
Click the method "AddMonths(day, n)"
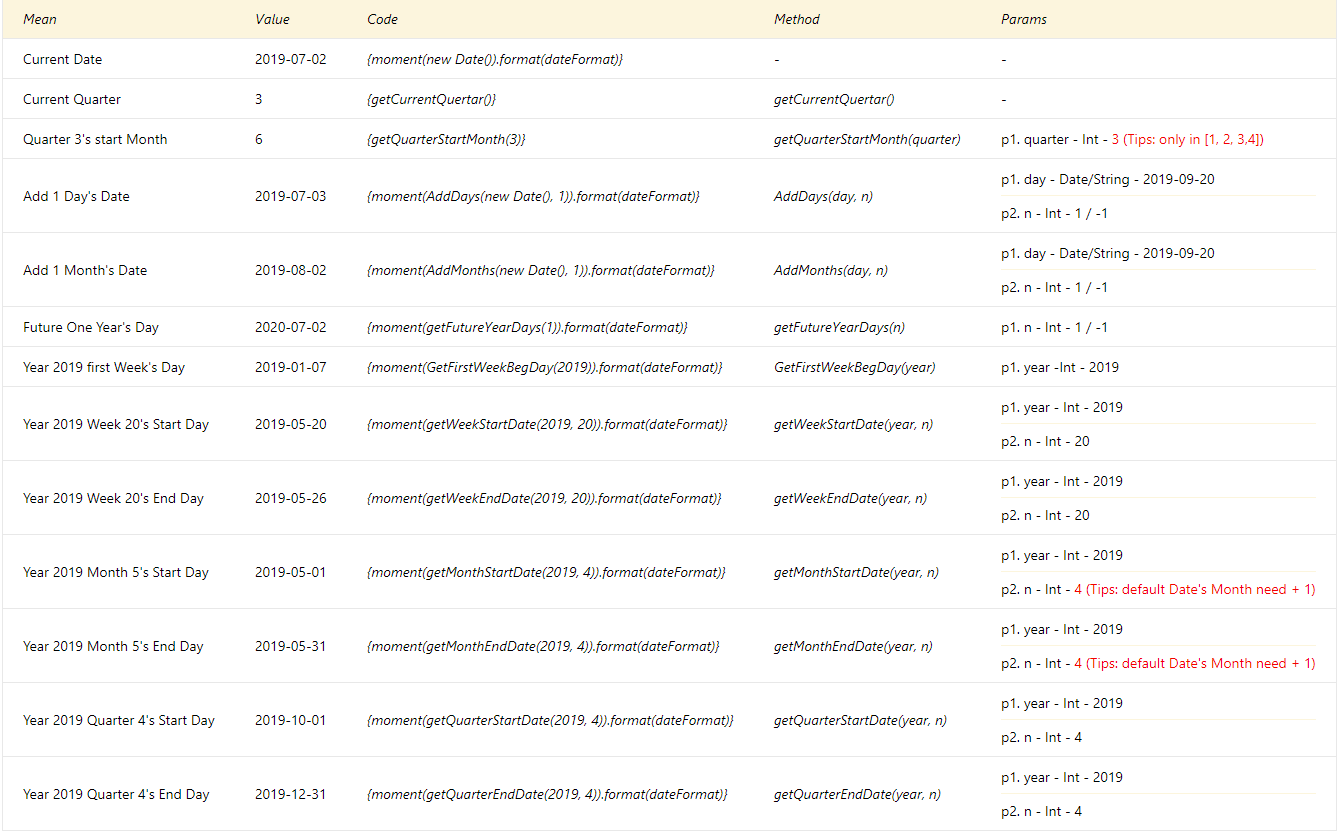tap(831, 270)
